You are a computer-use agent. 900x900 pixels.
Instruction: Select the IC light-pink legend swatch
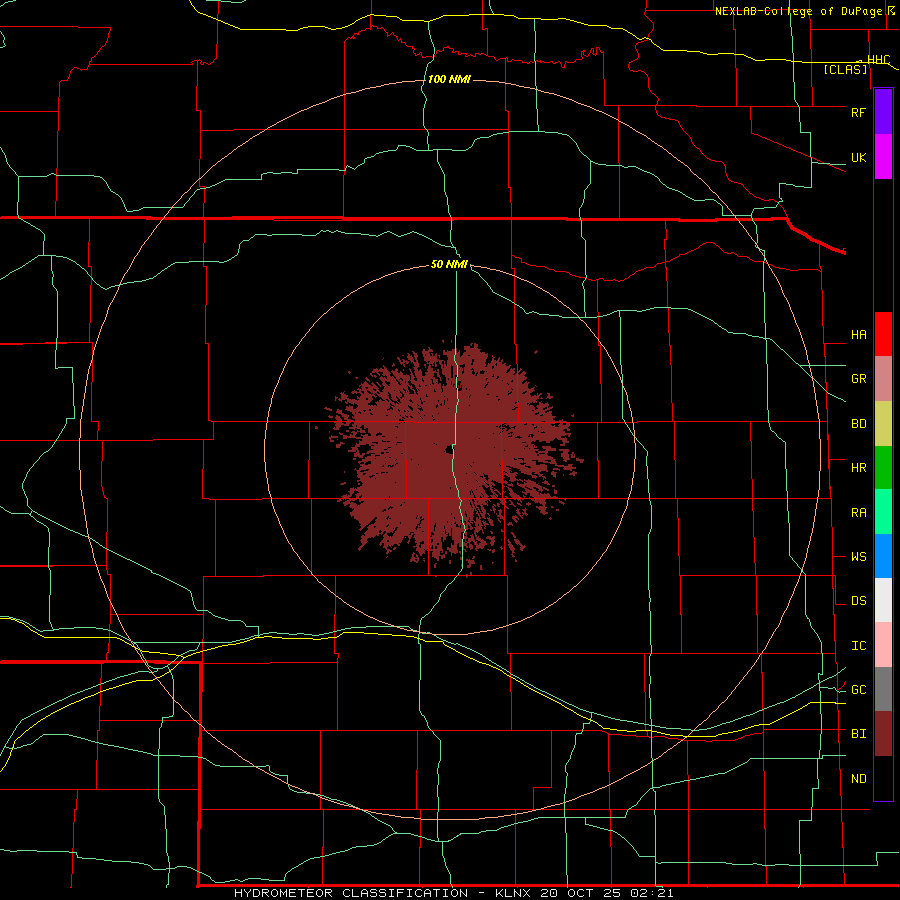(x=883, y=645)
